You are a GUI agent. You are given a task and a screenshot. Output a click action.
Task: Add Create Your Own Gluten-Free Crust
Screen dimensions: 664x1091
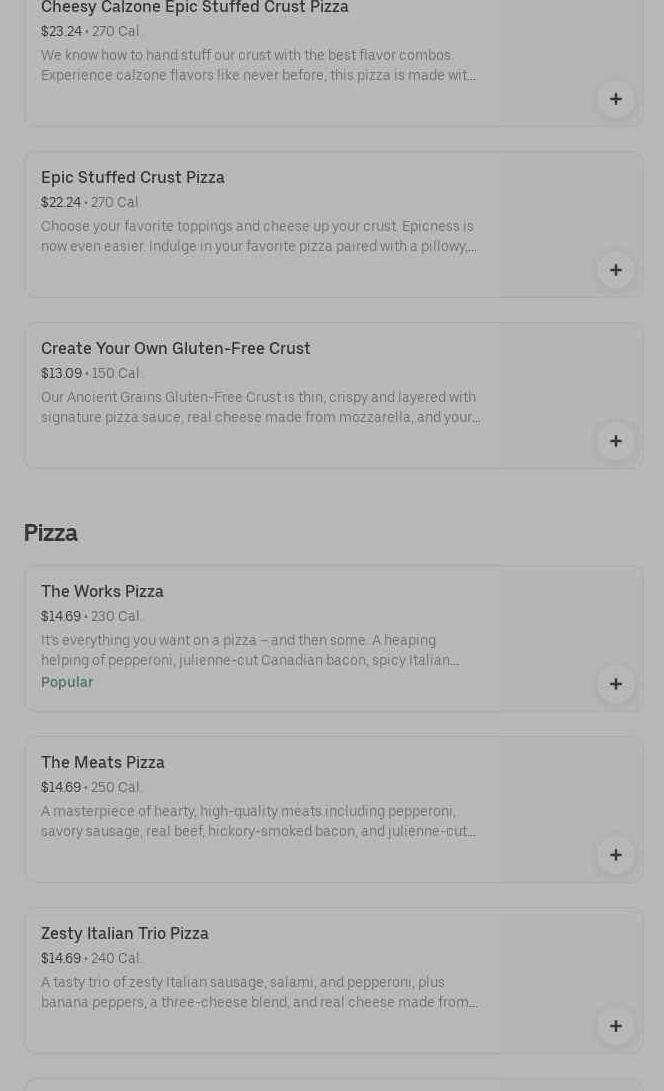(616, 441)
